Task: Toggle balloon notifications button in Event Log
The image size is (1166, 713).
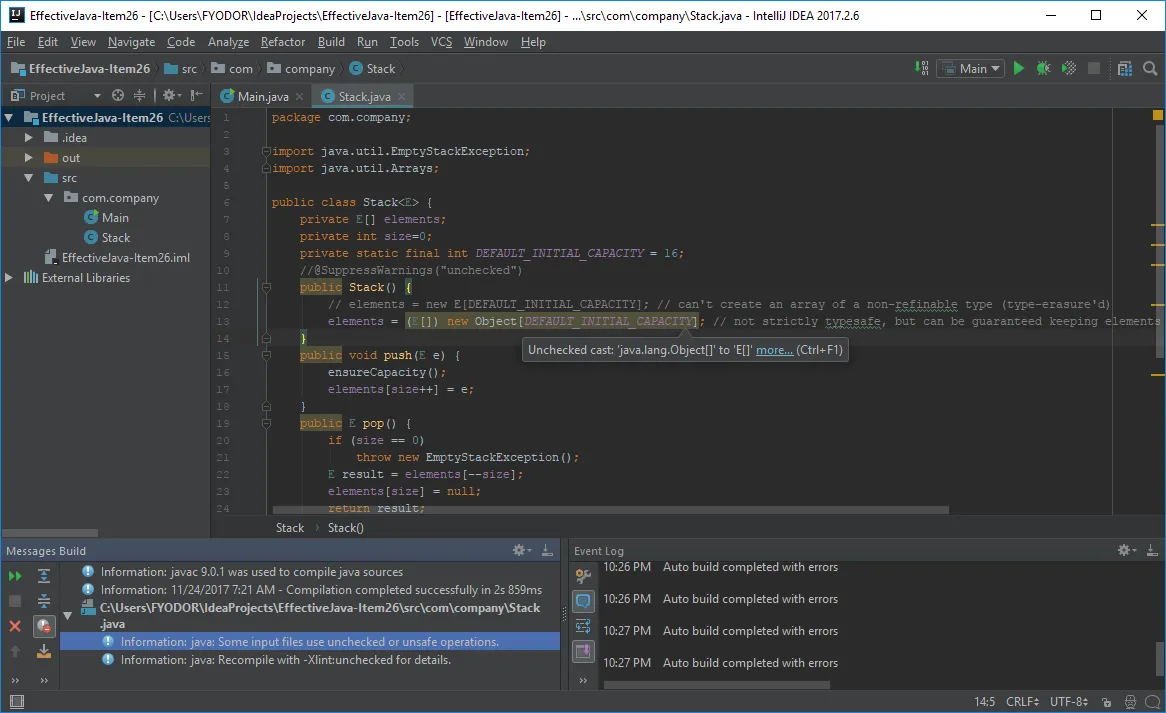Action: click(x=583, y=601)
